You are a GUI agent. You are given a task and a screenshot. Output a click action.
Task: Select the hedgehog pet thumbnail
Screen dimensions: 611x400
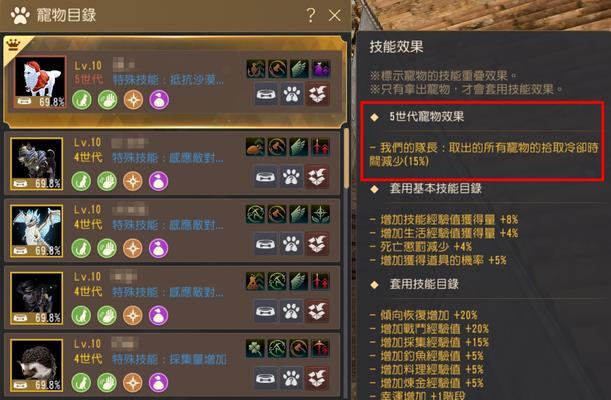[37, 365]
